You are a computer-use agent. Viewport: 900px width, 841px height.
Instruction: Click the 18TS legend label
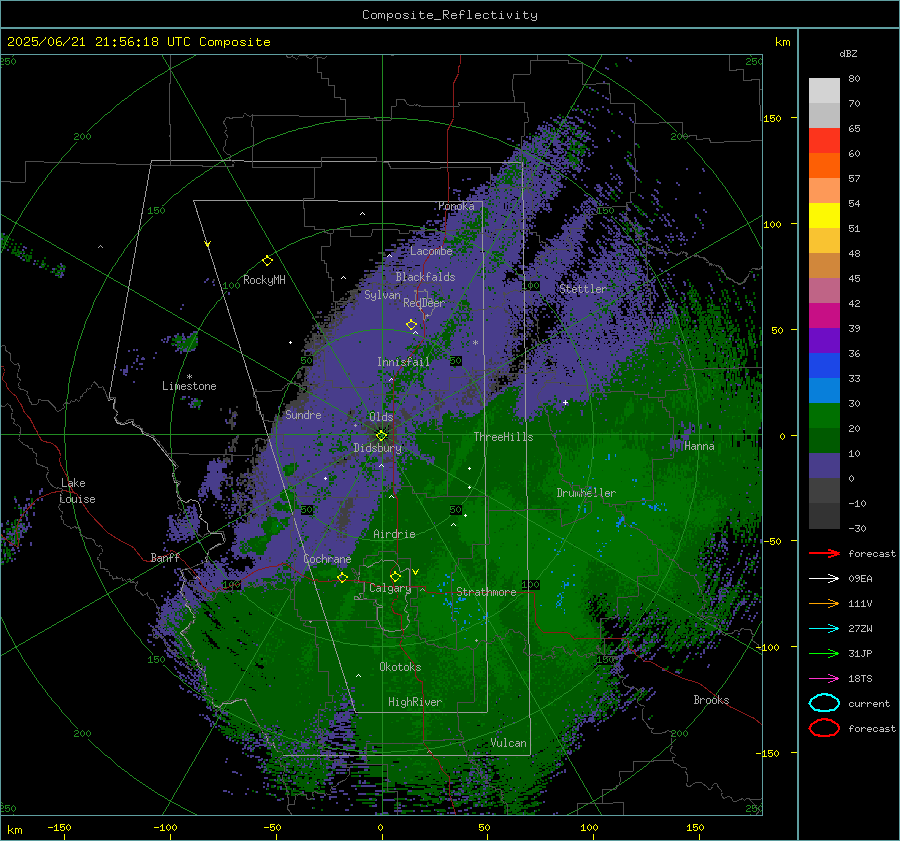pyautogui.click(x=860, y=679)
